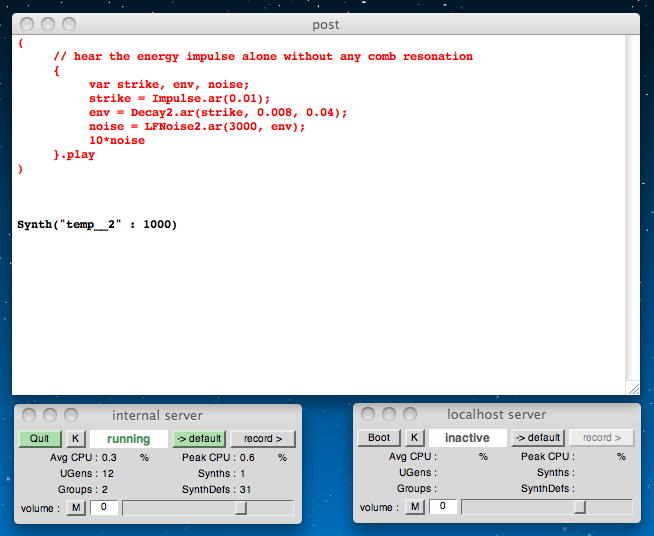Image resolution: width=654 pixels, height=536 pixels.
Task: Click 'Groups : 2' in internal server
Action: point(83,489)
